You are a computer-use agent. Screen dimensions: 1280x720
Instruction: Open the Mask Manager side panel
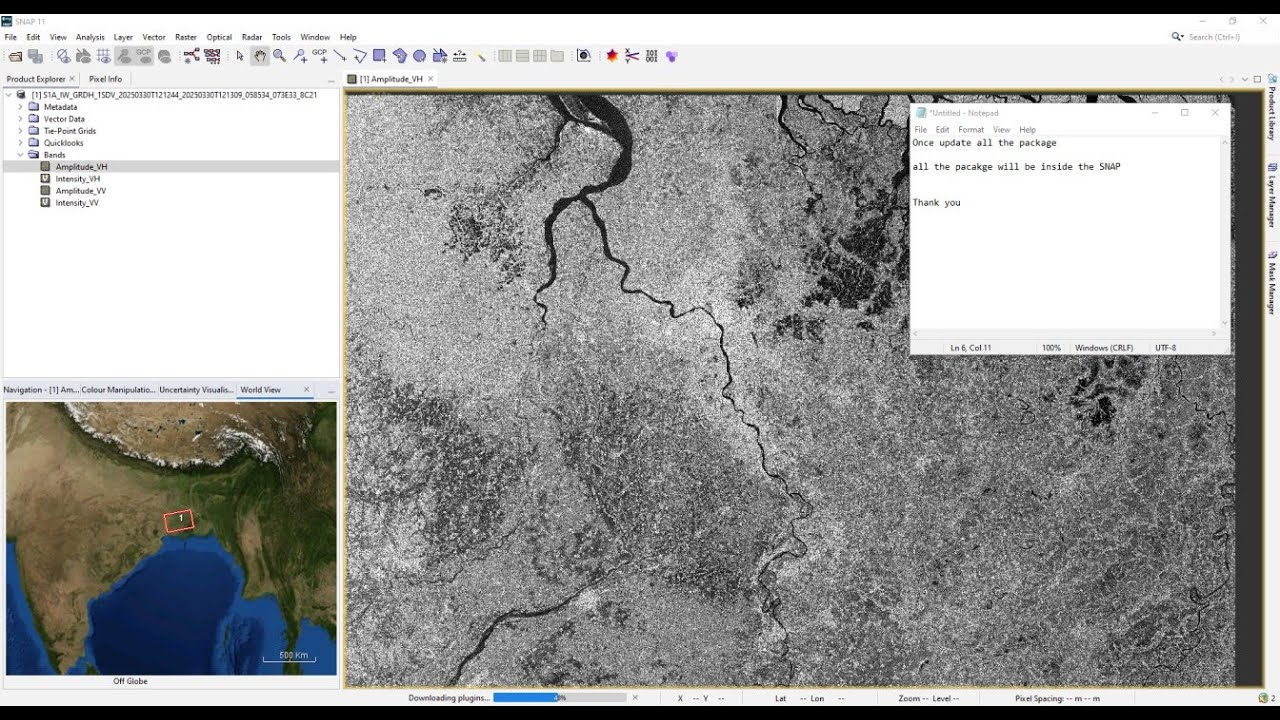tap(1272, 283)
